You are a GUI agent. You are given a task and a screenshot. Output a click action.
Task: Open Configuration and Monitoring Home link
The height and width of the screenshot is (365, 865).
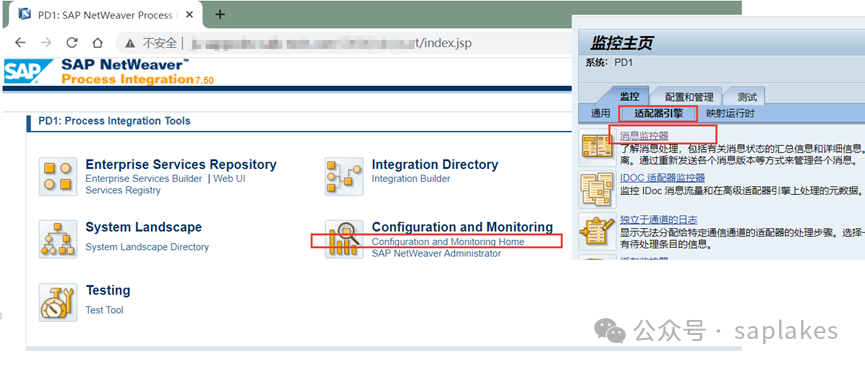448,241
